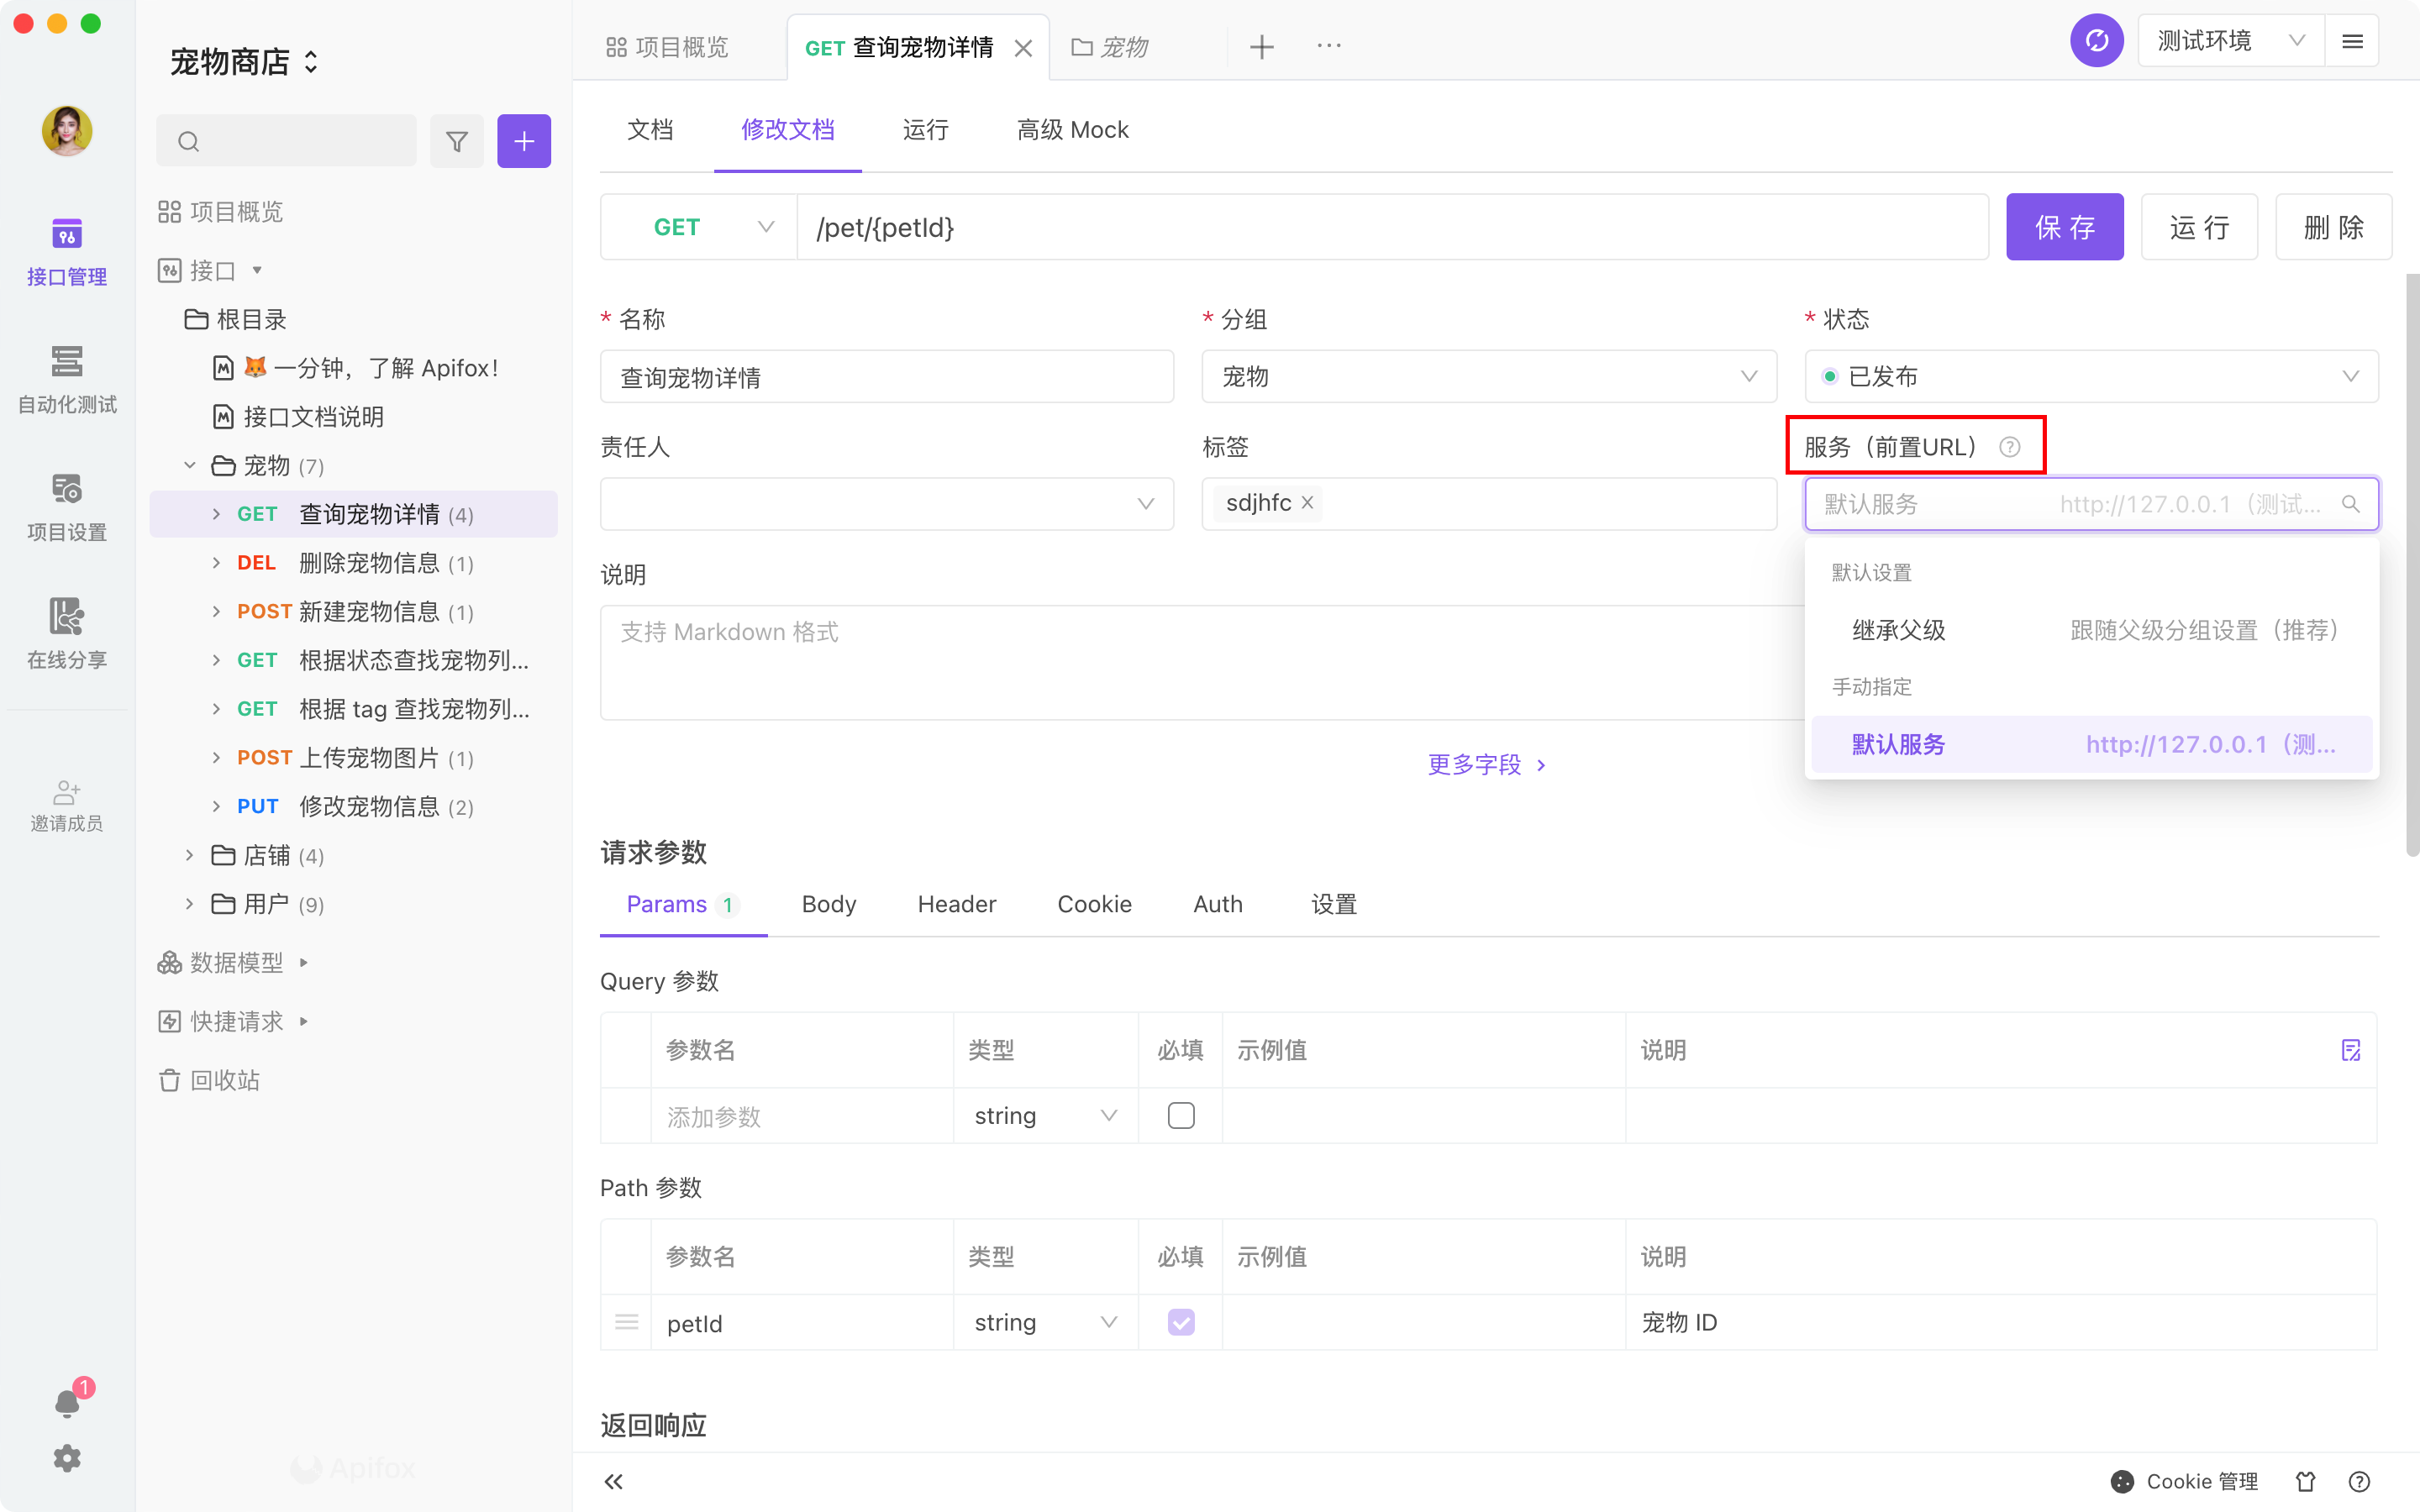Open settings gear in bottom sidebar
2420x1512 pixels.
tap(67, 1458)
